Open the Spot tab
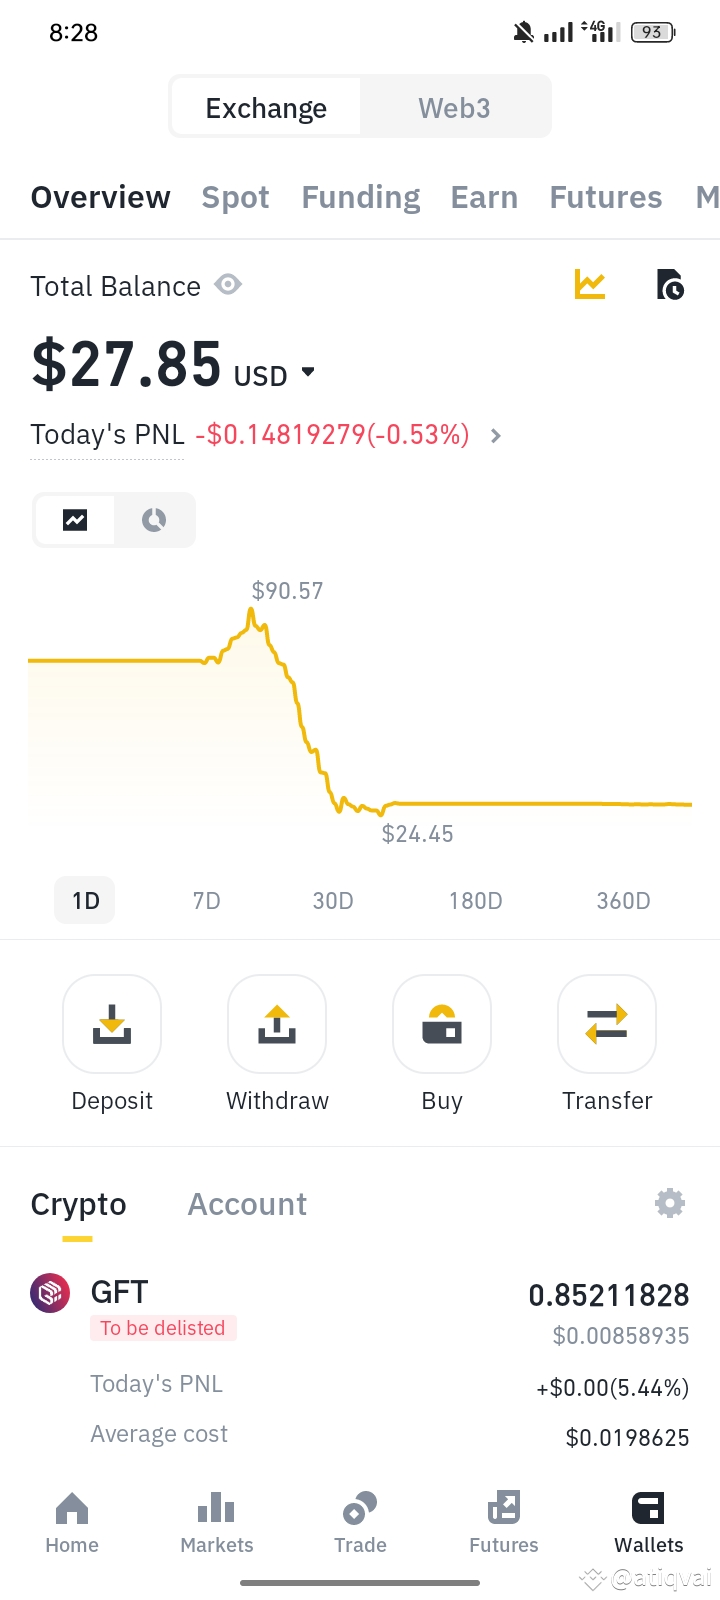Viewport: 720px width, 1600px height. tap(235, 198)
